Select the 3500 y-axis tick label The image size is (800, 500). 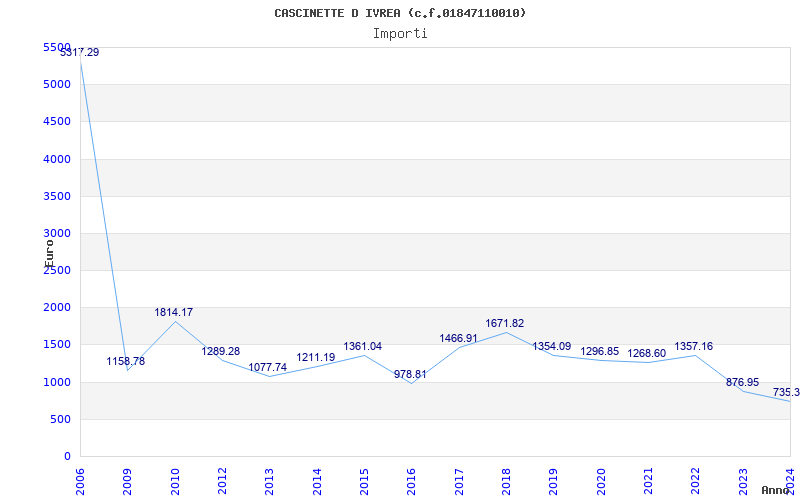57,196
